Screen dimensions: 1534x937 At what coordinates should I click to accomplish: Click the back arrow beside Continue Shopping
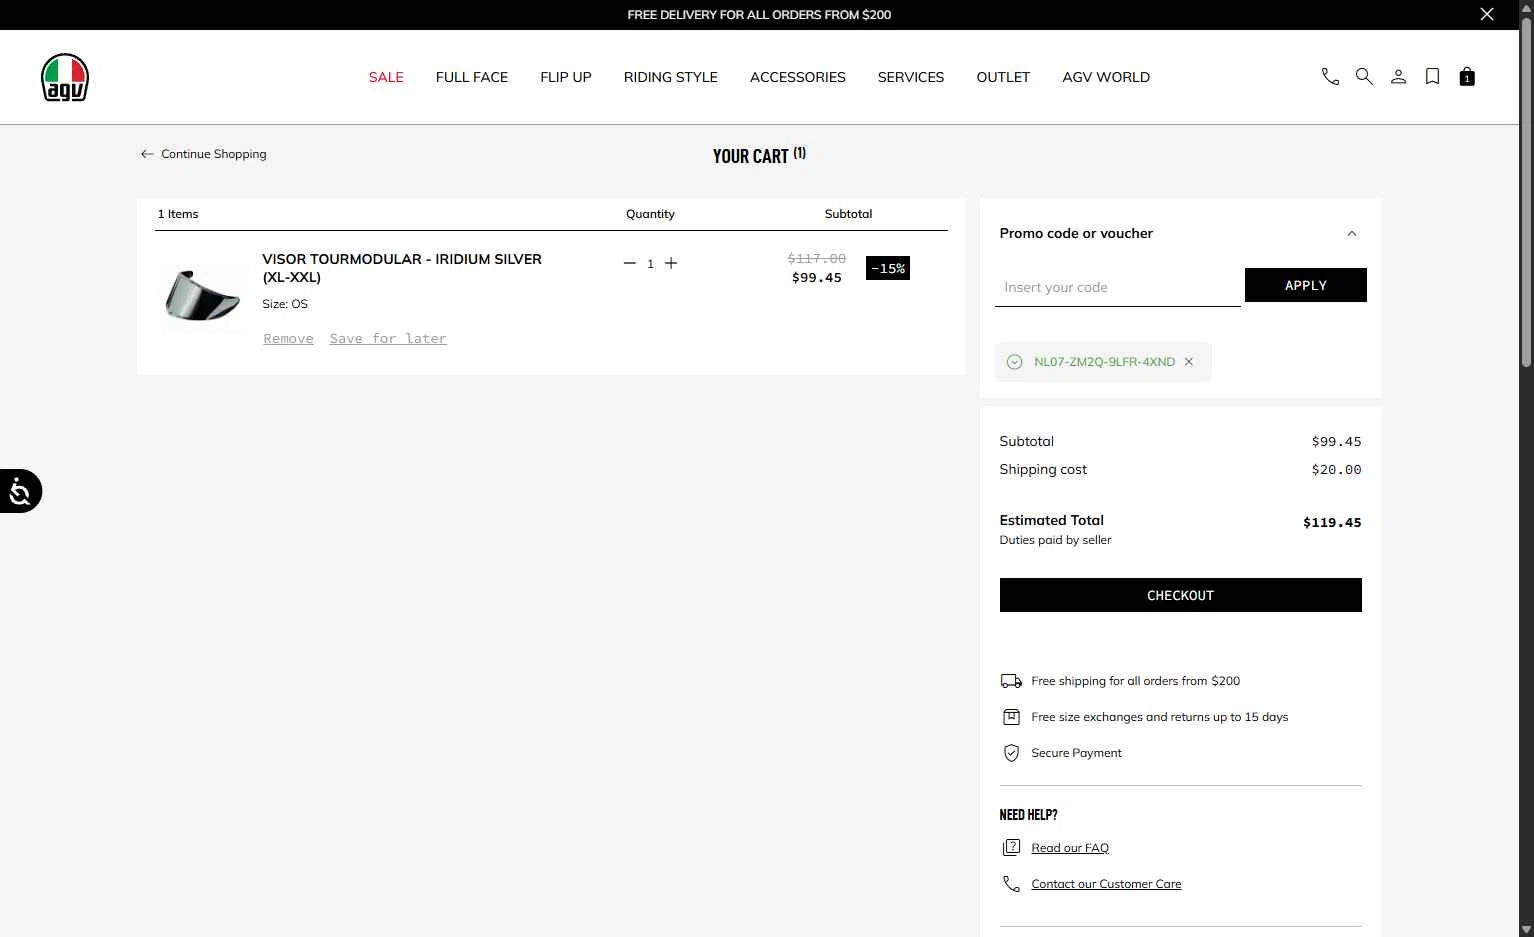(x=147, y=154)
